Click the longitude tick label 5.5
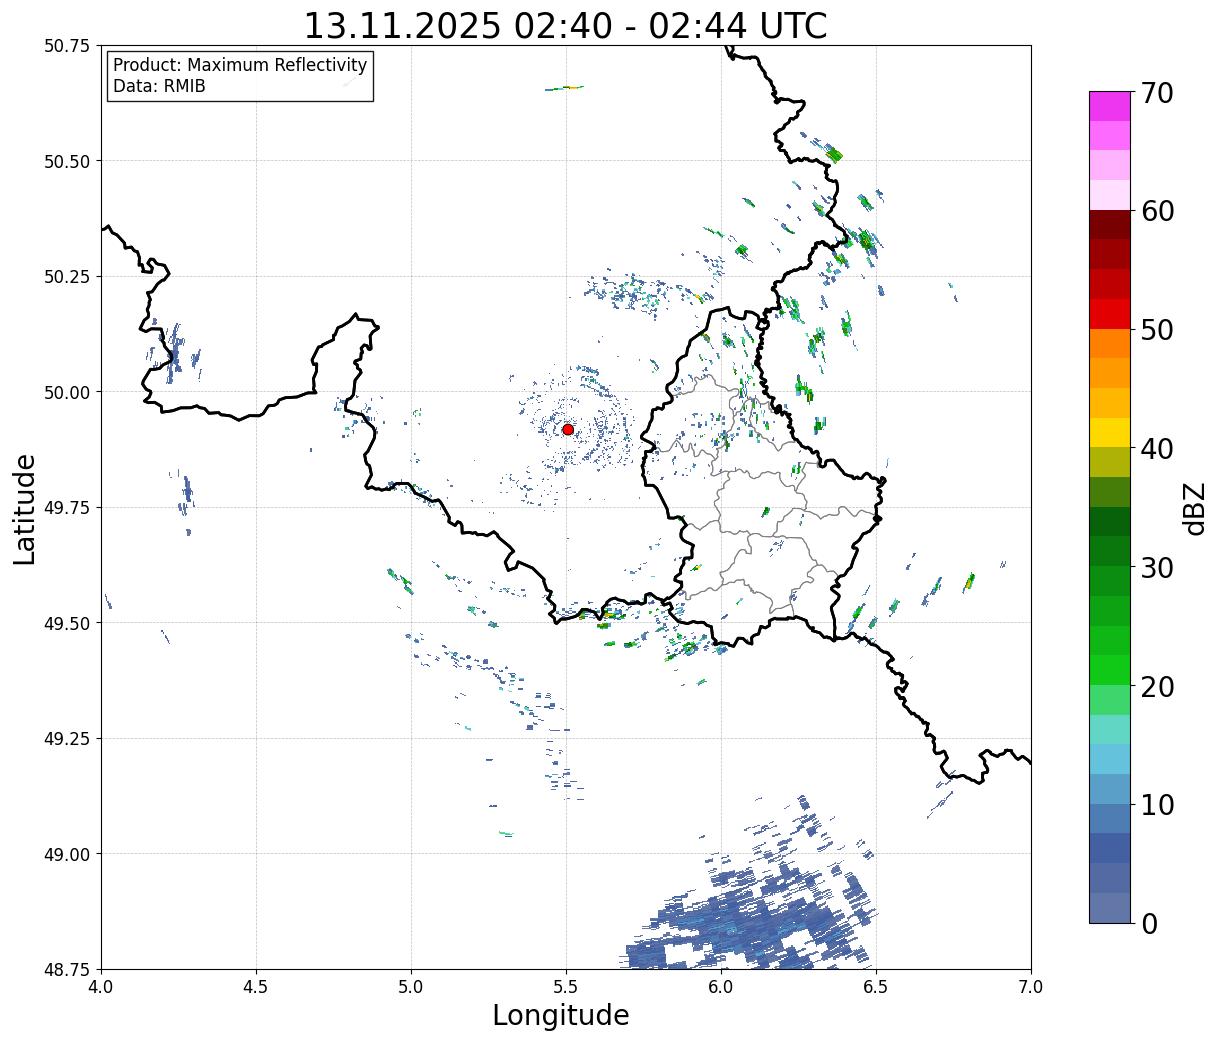 pos(566,987)
